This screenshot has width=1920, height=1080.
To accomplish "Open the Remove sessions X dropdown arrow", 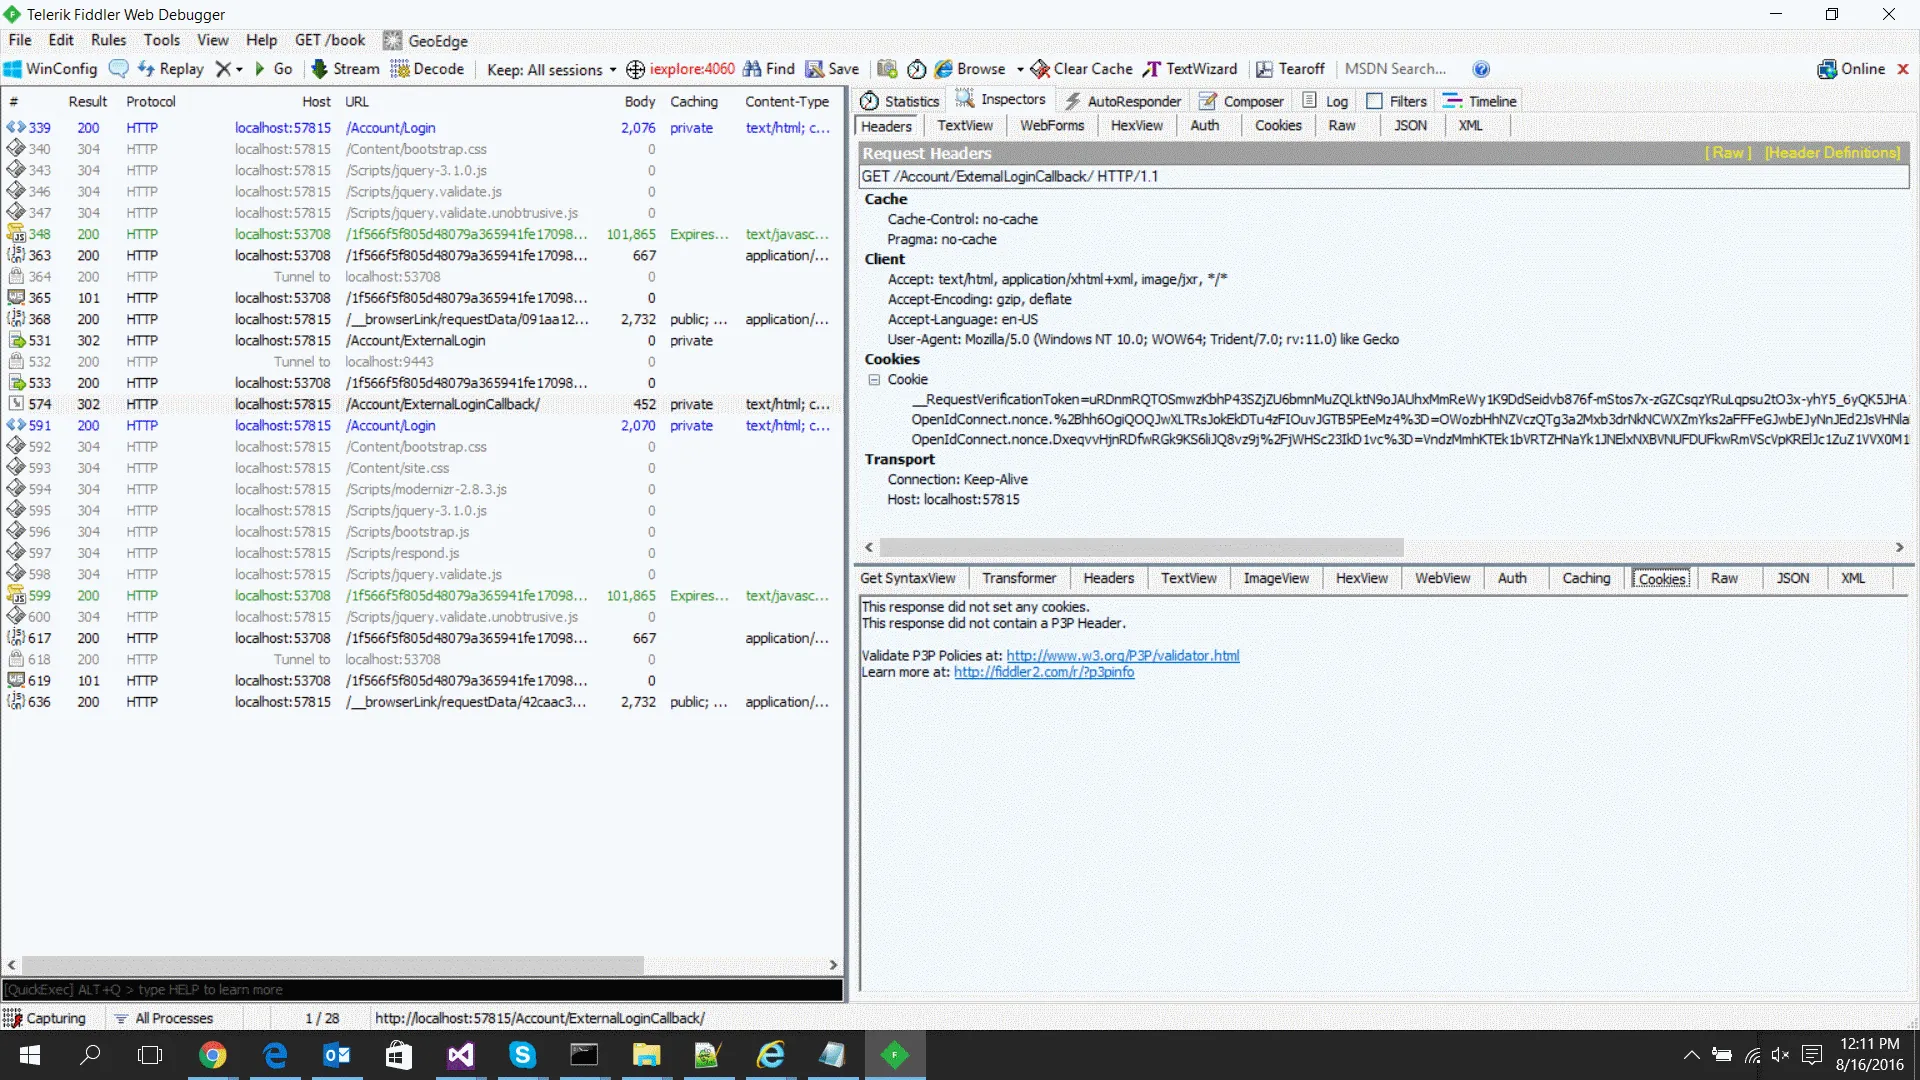I will (x=240, y=69).
